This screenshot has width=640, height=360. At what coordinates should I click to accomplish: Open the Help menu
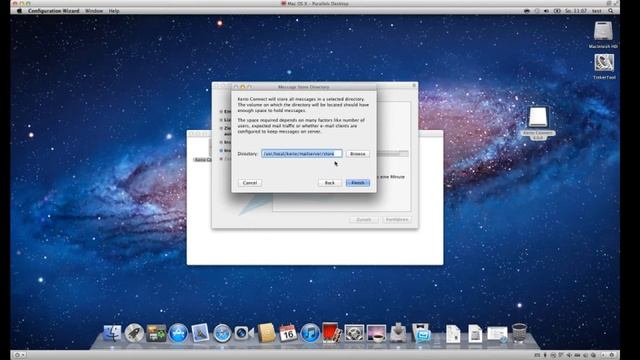[114, 11]
